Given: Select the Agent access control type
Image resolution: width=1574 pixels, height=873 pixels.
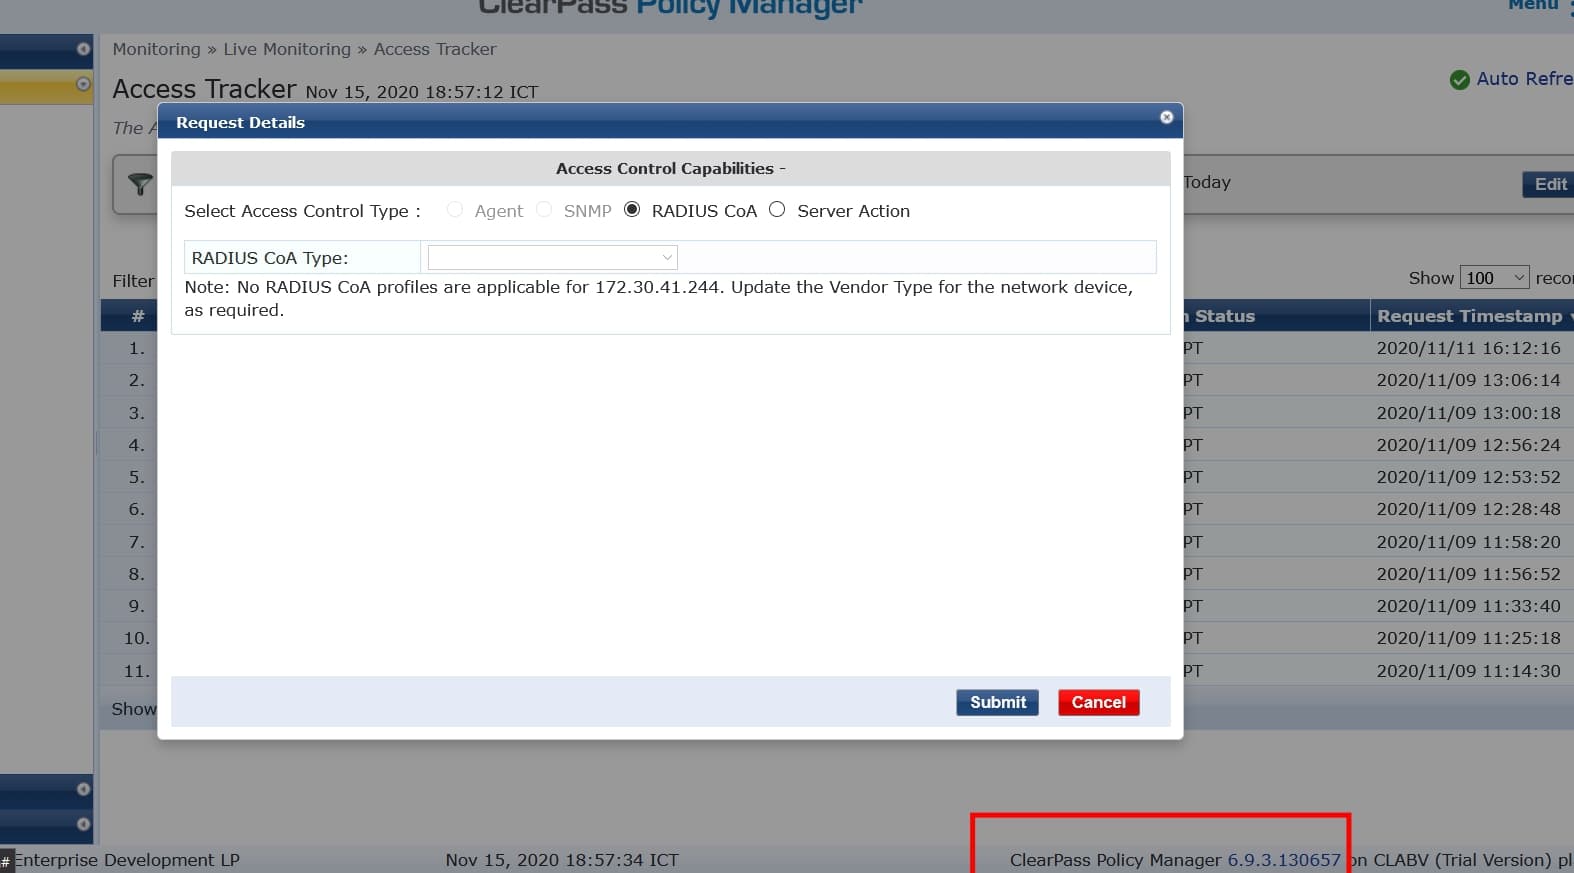Looking at the screenshot, I should (455, 209).
